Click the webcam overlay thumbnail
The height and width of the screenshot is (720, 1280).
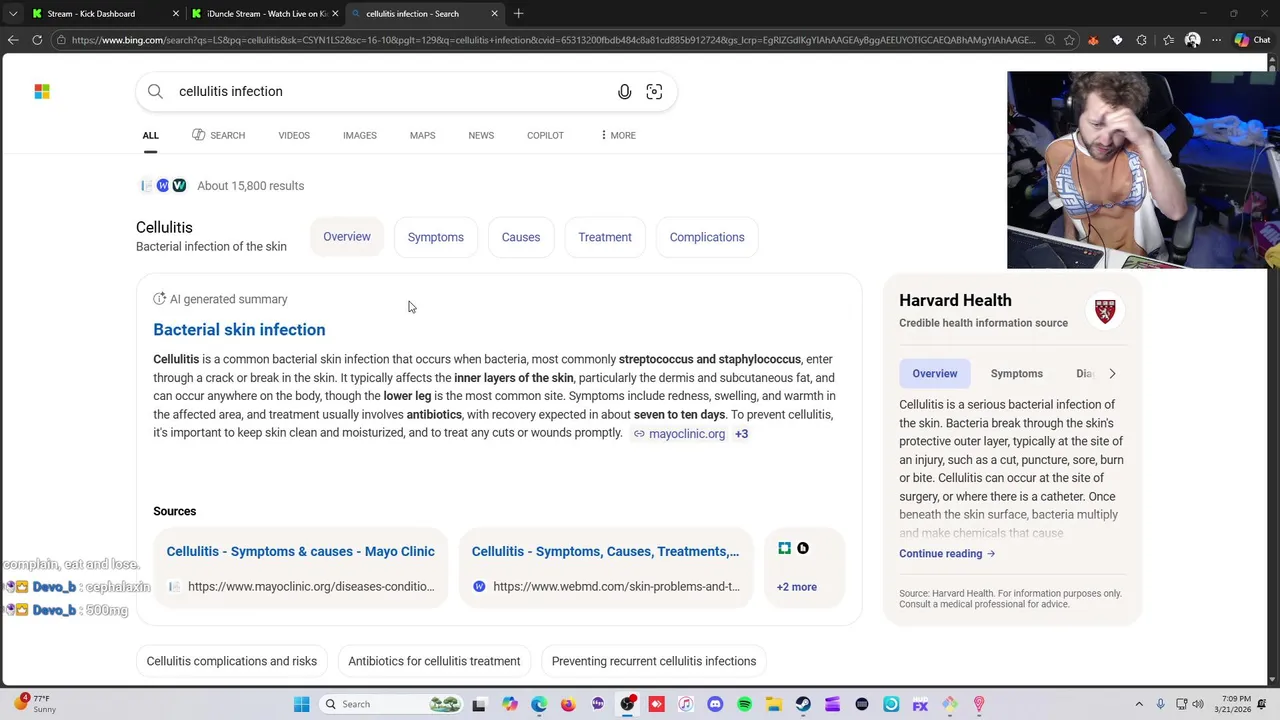coord(1143,170)
